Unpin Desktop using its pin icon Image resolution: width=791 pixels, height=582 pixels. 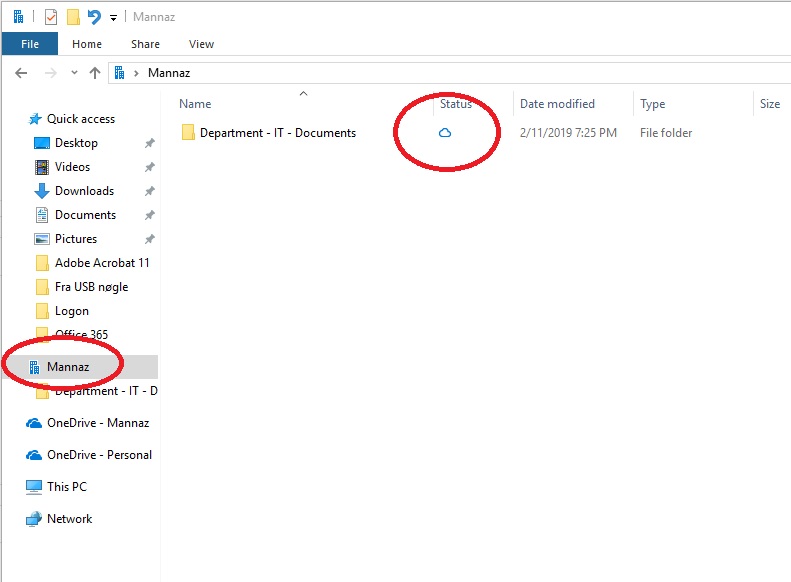[149, 143]
